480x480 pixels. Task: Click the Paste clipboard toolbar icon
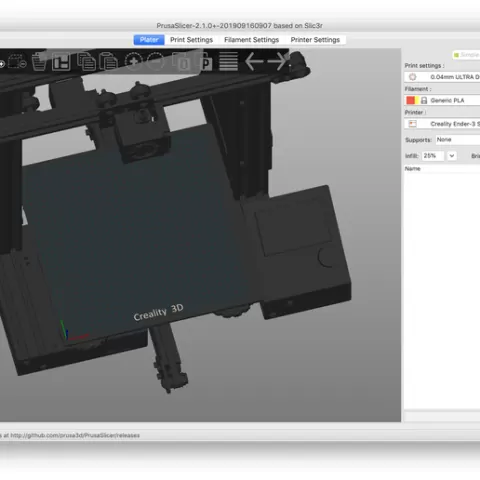tap(108, 61)
